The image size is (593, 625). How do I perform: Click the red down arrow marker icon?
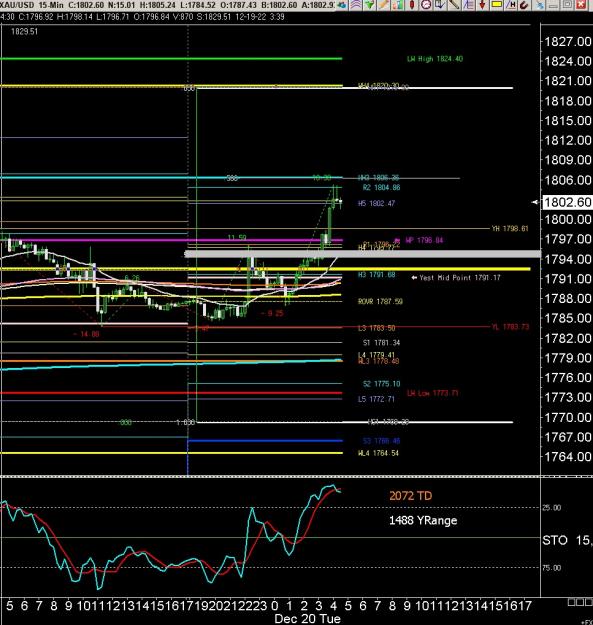(482, 5)
